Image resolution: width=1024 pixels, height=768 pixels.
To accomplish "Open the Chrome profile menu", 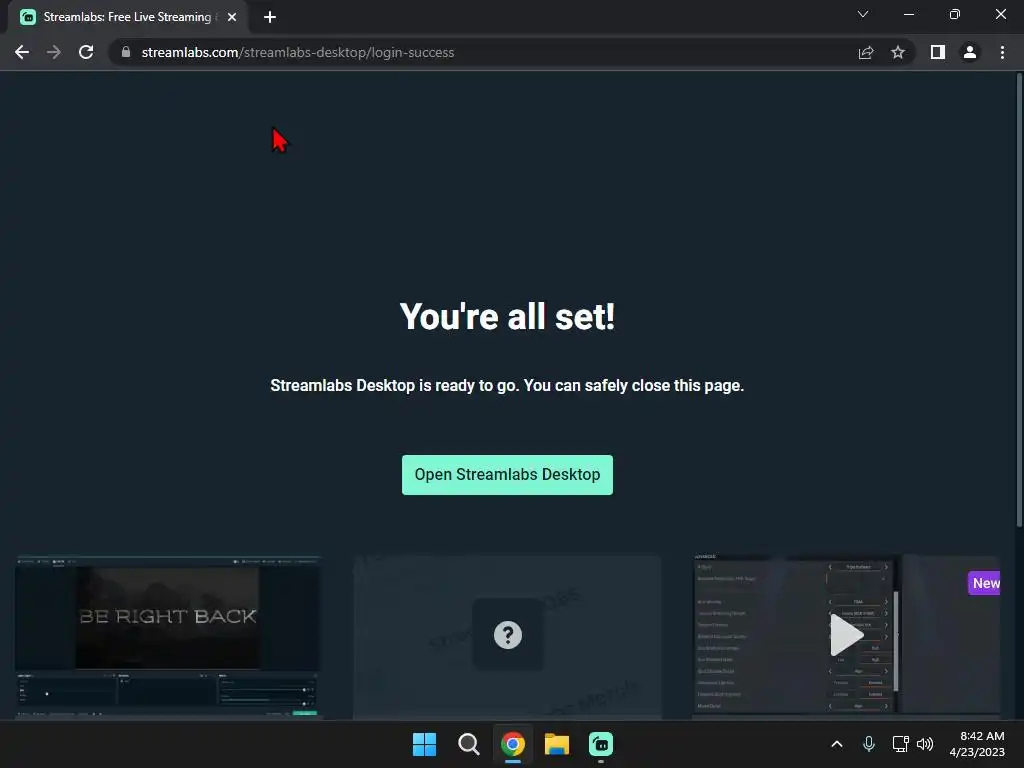I will (x=970, y=52).
